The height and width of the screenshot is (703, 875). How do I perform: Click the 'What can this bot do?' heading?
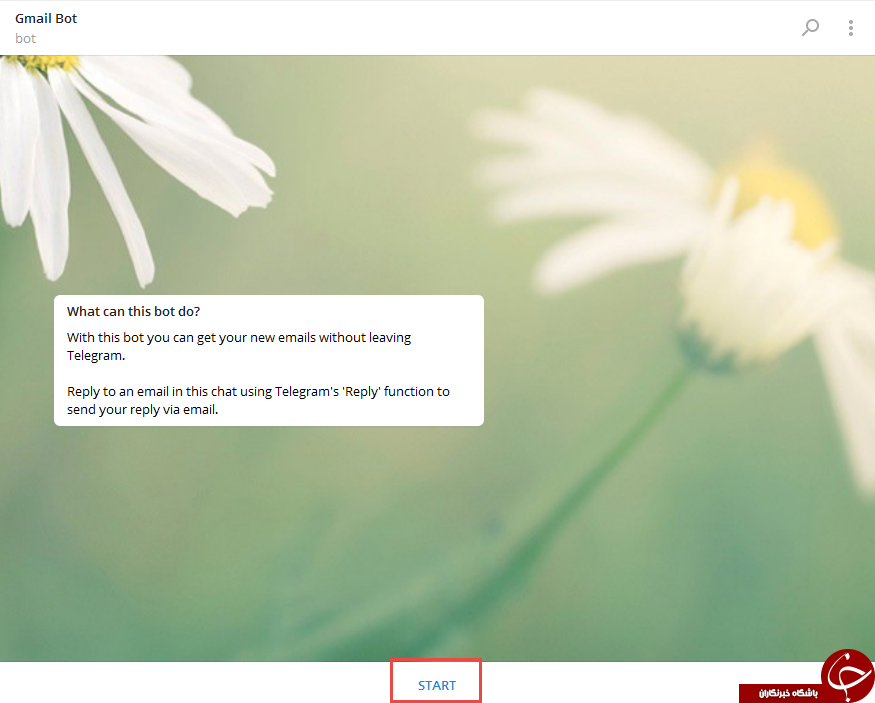(133, 311)
